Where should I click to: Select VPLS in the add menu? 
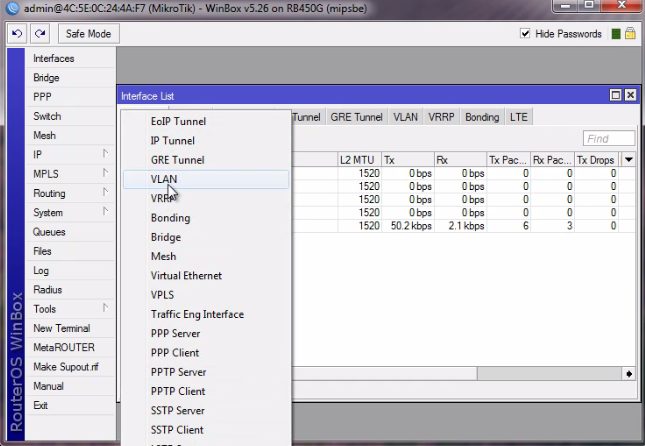click(x=206, y=295)
